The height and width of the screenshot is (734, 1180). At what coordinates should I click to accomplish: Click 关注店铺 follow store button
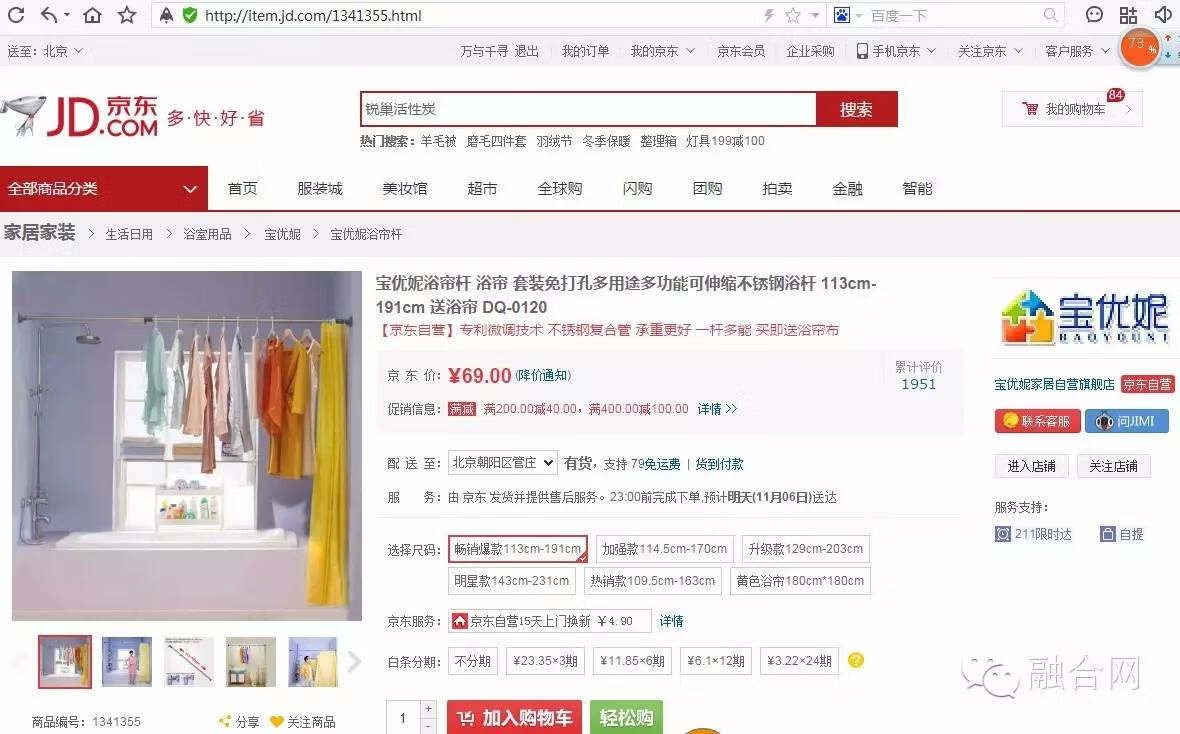click(1113, 466)
